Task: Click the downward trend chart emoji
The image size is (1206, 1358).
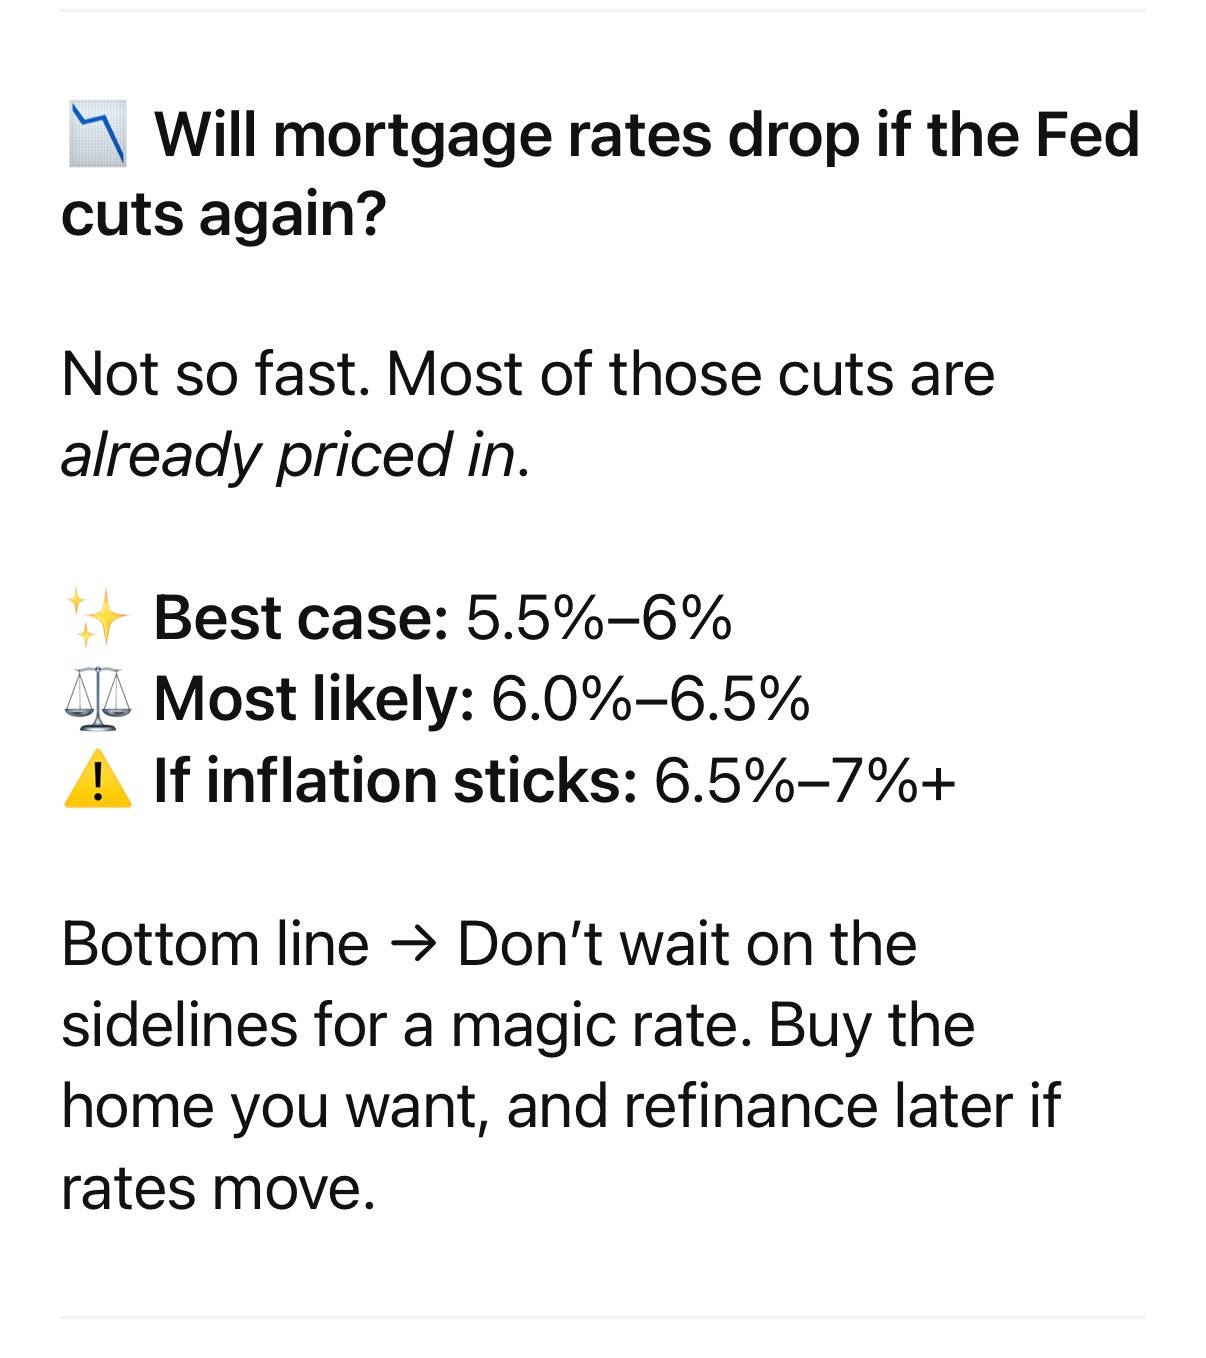Action: click(97, 134)
